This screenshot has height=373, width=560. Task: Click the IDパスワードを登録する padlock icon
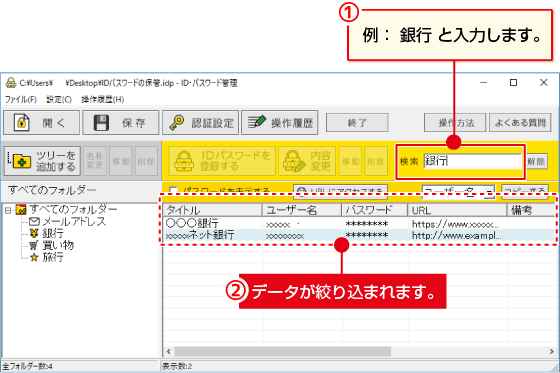pos(184,161)
